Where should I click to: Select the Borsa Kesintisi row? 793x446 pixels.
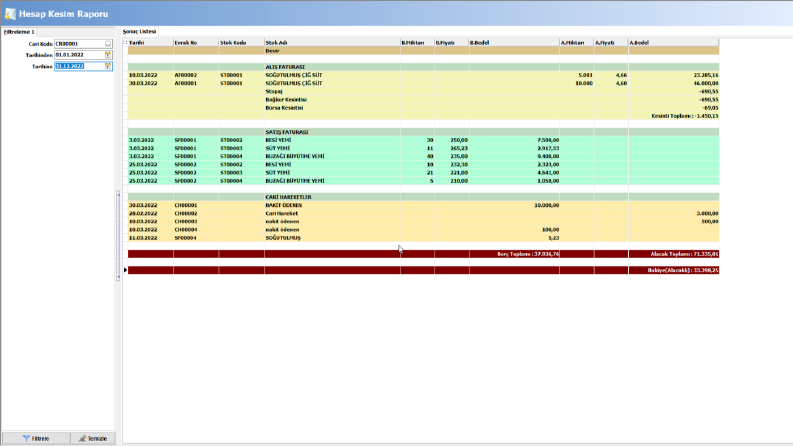pos(423,108)
